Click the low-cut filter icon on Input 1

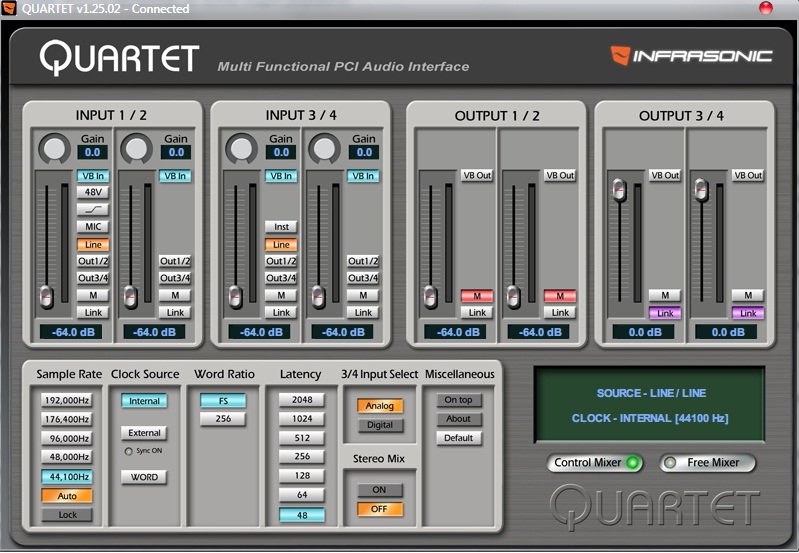(x=93, y=209)
